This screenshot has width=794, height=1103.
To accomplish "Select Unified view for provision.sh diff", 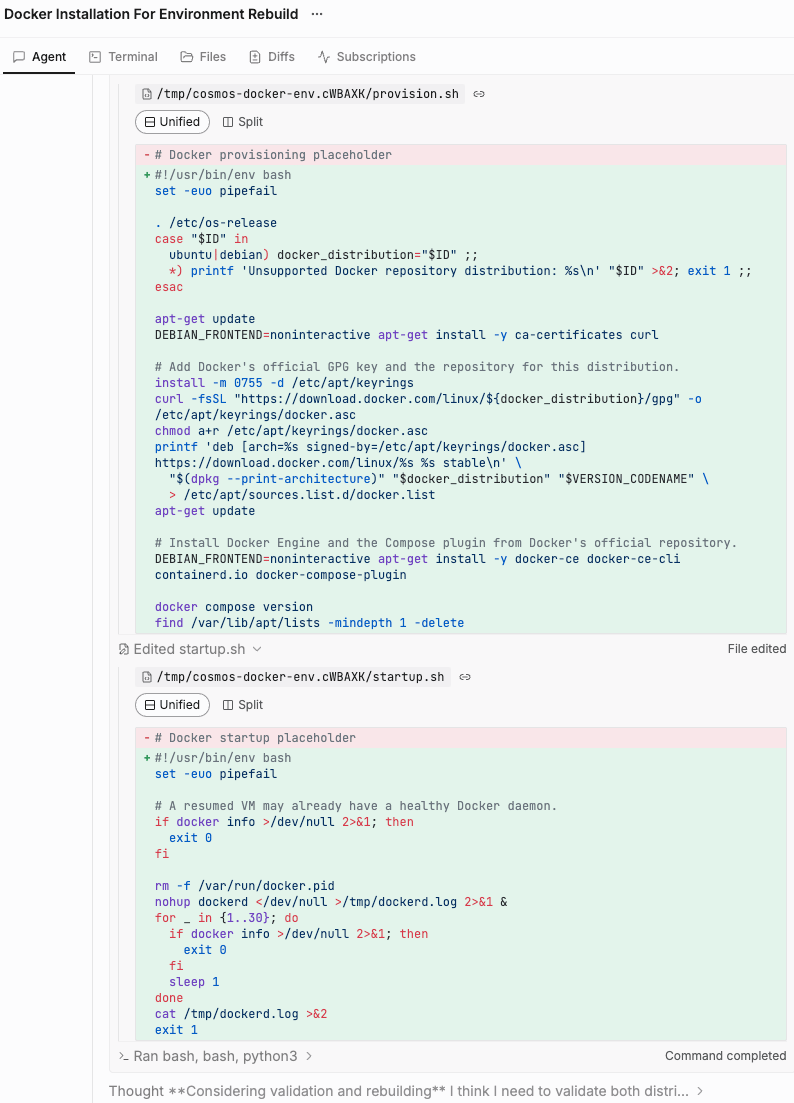I will click(172, 122).
